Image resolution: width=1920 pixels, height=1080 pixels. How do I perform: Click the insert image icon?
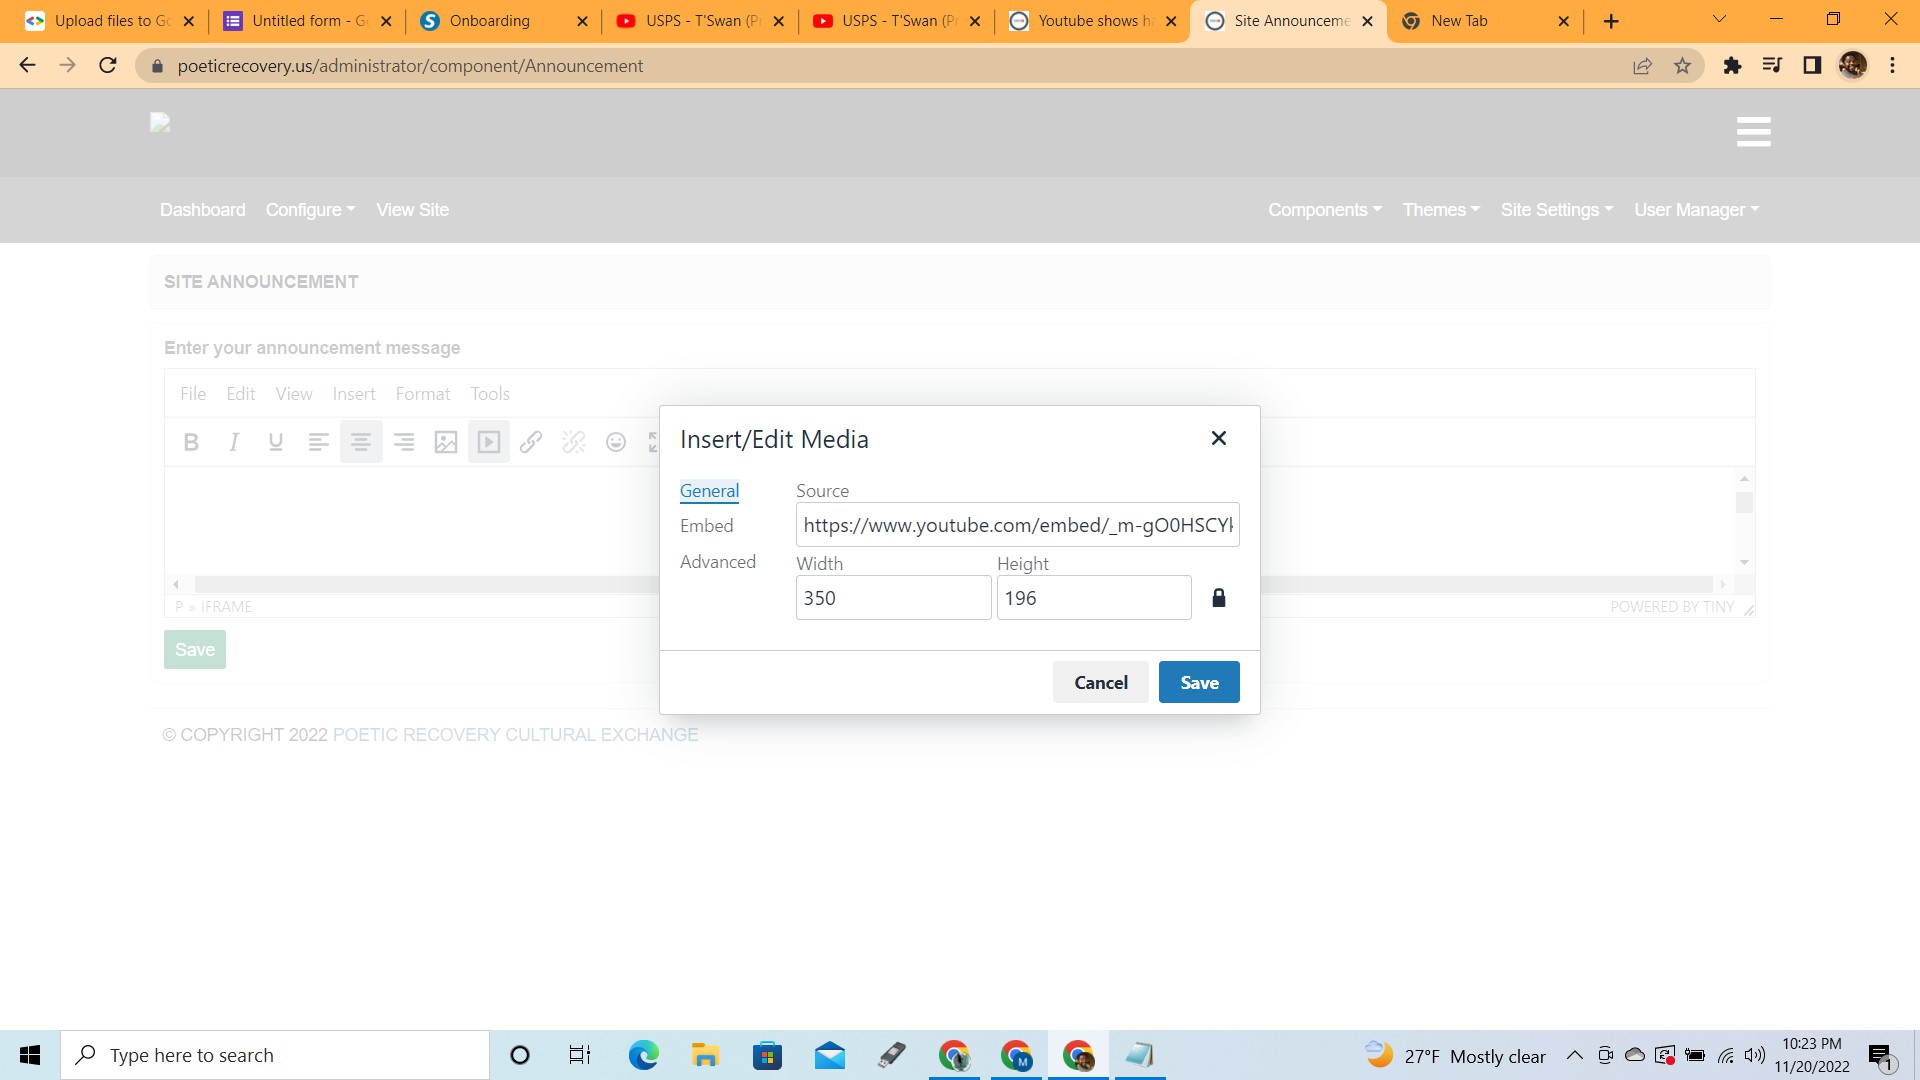pos(446,442)
